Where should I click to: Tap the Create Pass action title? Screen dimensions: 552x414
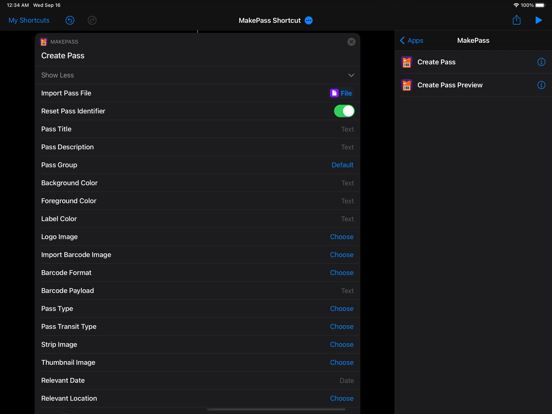[x=63, y=56]
